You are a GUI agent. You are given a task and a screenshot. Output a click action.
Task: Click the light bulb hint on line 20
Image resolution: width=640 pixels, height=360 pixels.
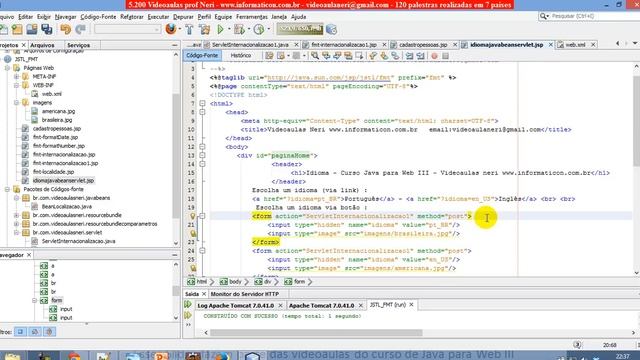pos(193,216)
